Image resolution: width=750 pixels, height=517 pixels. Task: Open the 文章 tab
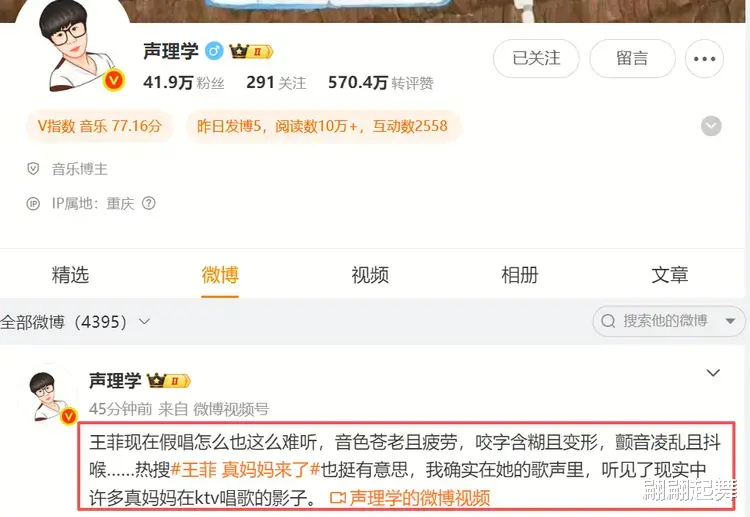[670, 275]
